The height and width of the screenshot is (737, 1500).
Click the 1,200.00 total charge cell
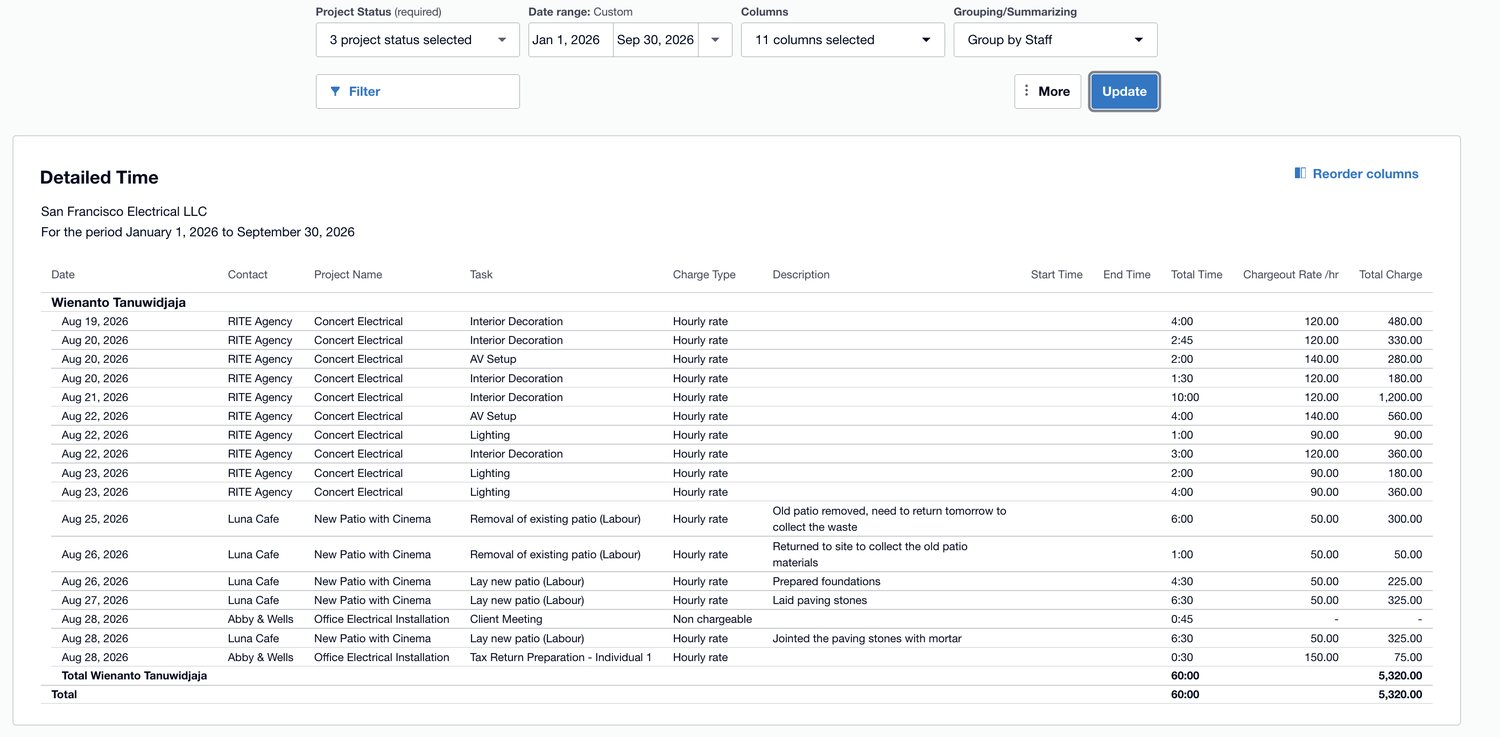pyautogui.click(x=1400, y=397)
